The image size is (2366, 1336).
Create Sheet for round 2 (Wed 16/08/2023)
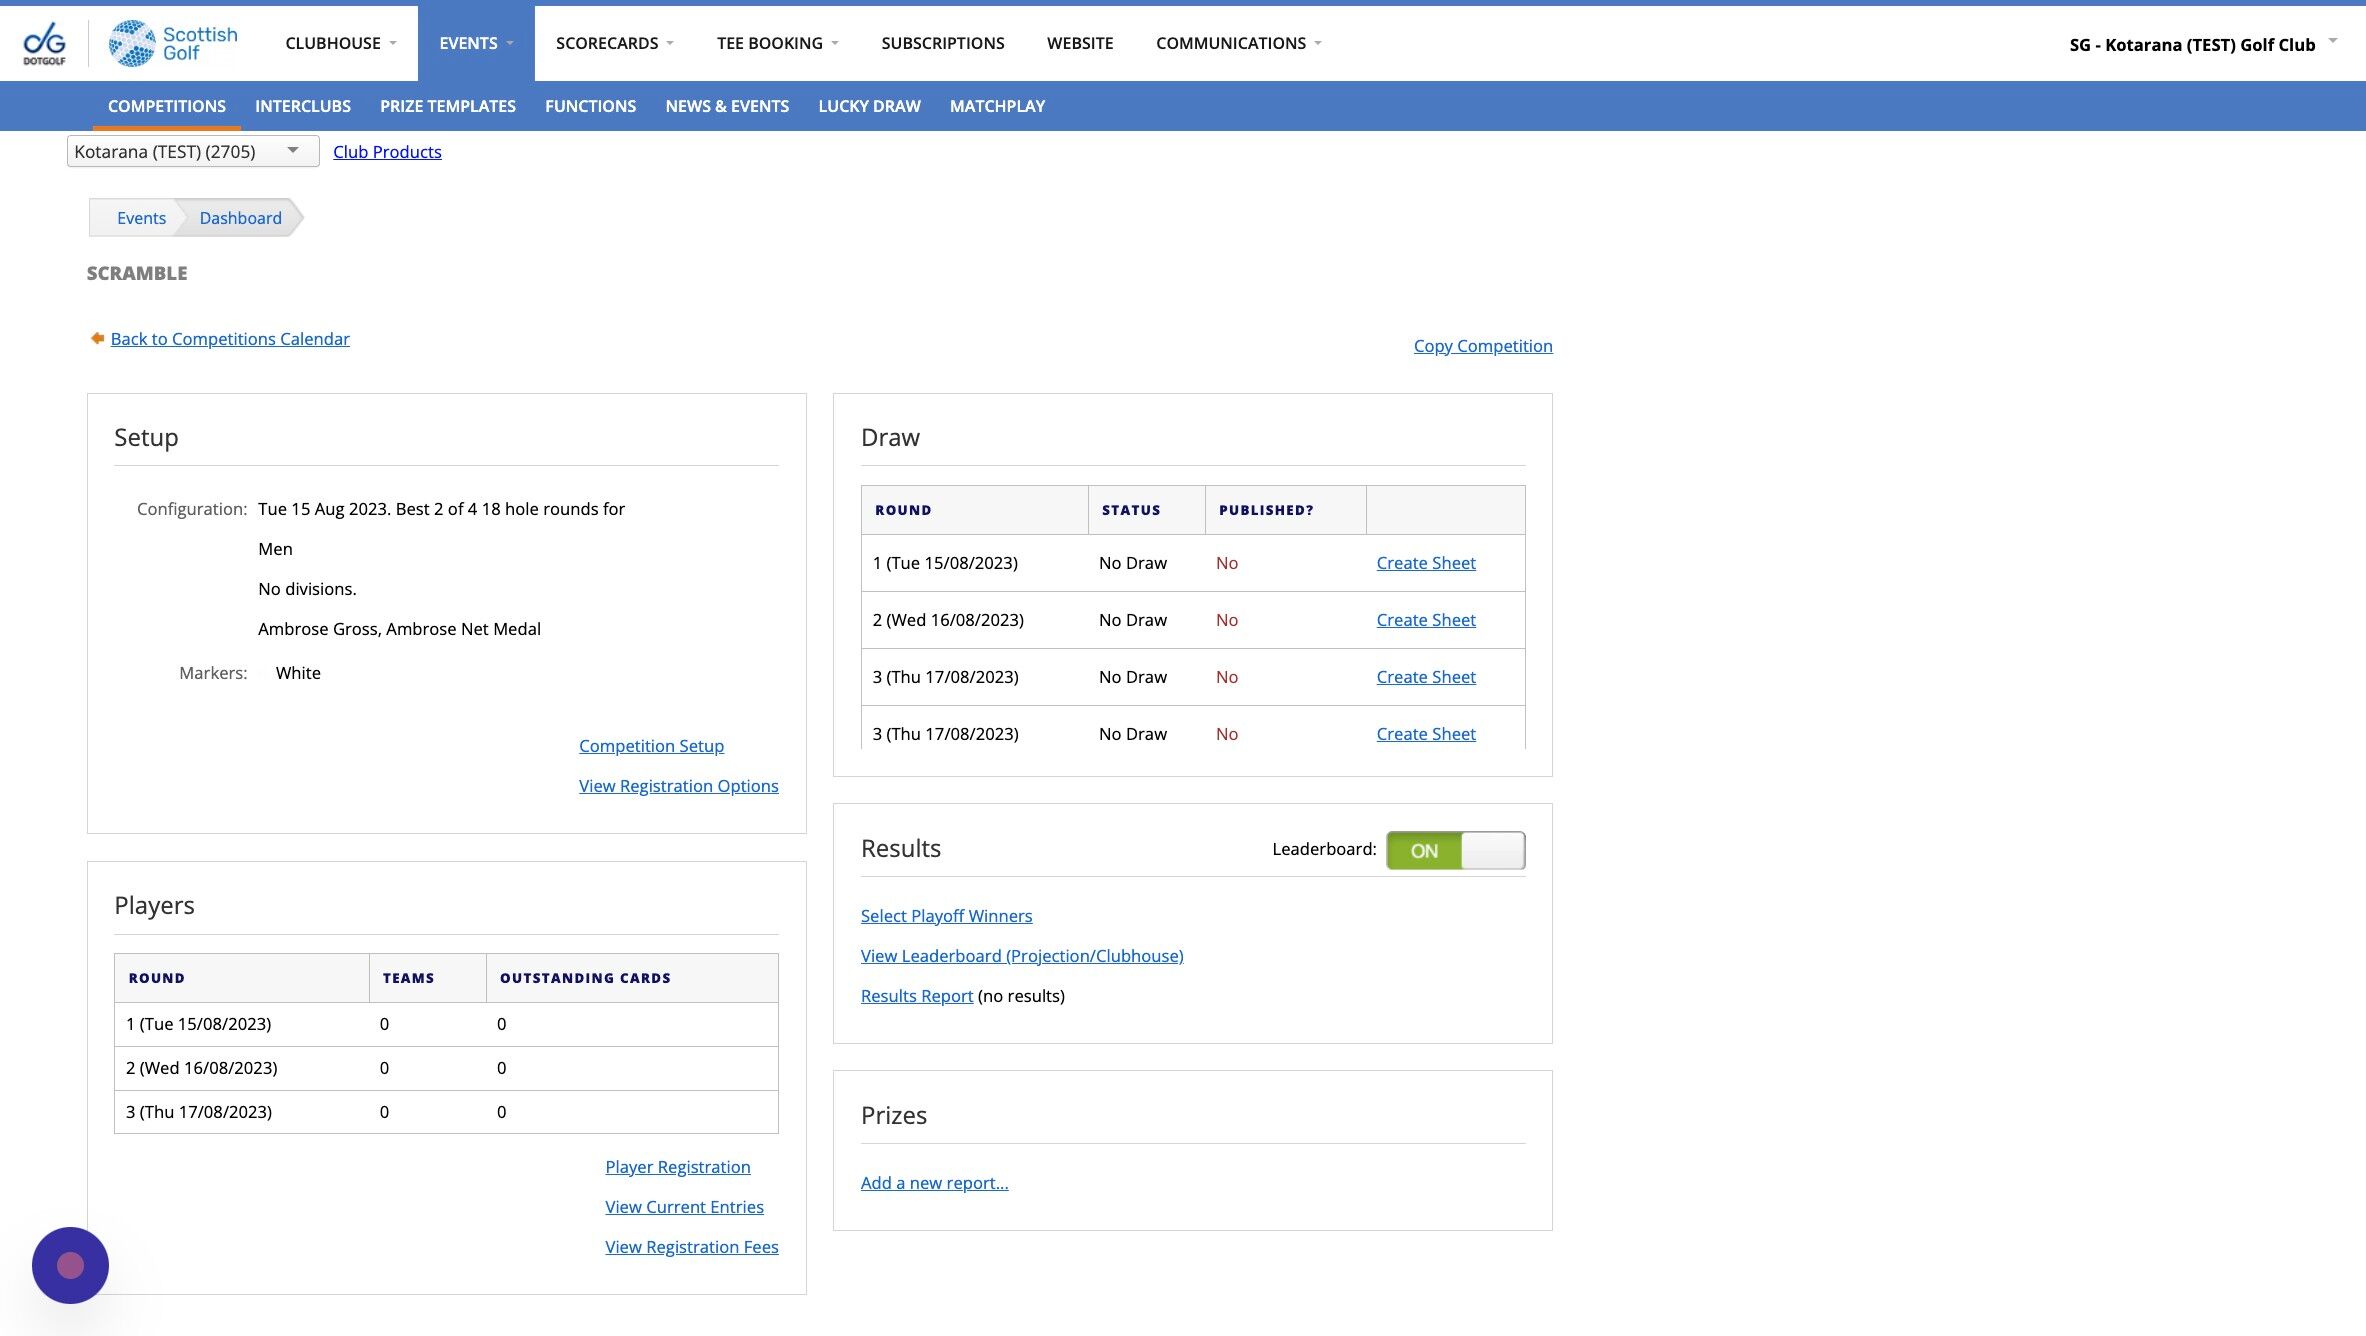tap(1425, 619)
